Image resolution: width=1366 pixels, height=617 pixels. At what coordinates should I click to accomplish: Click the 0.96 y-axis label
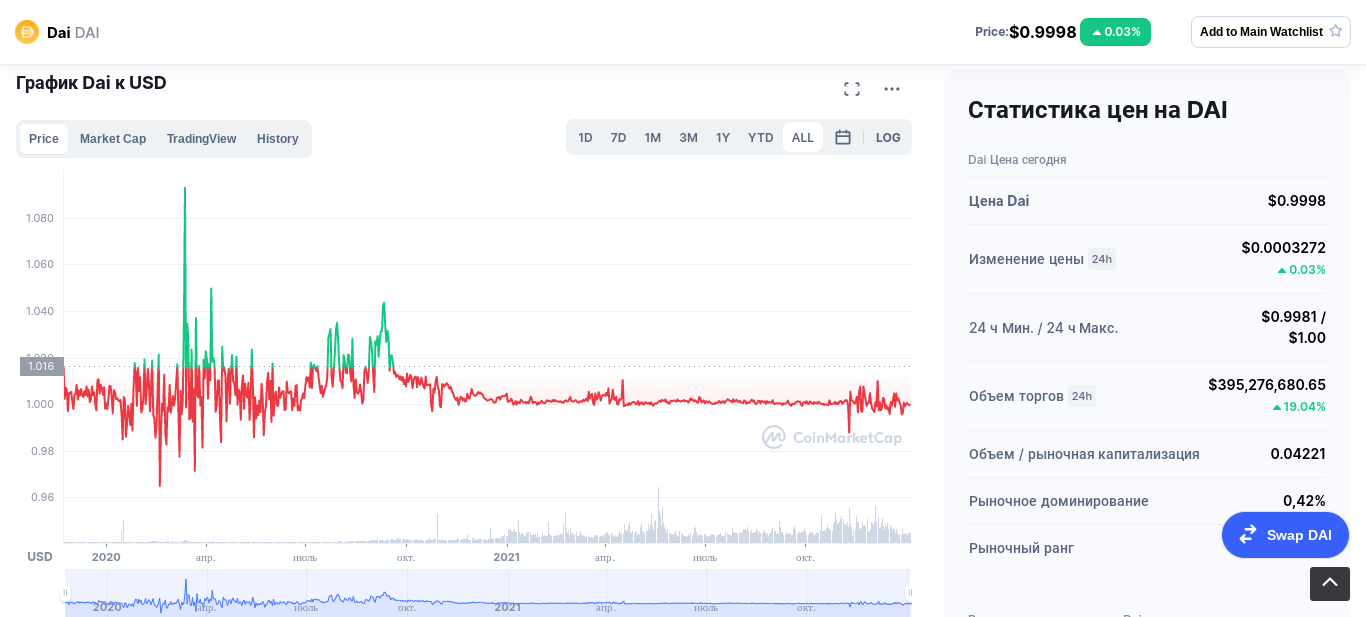pos(42,497)
